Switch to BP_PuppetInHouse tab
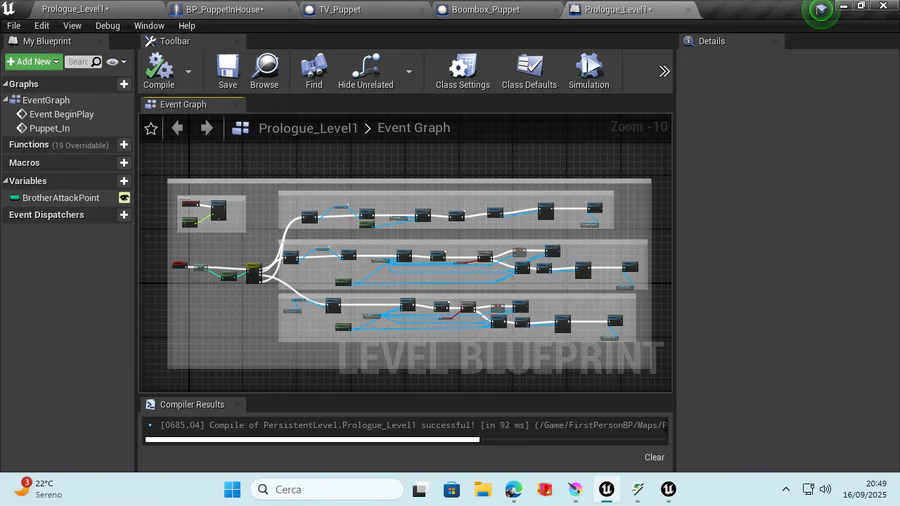Screen dimensions: 900x506 pyautogui.click(x=224, y=10)
